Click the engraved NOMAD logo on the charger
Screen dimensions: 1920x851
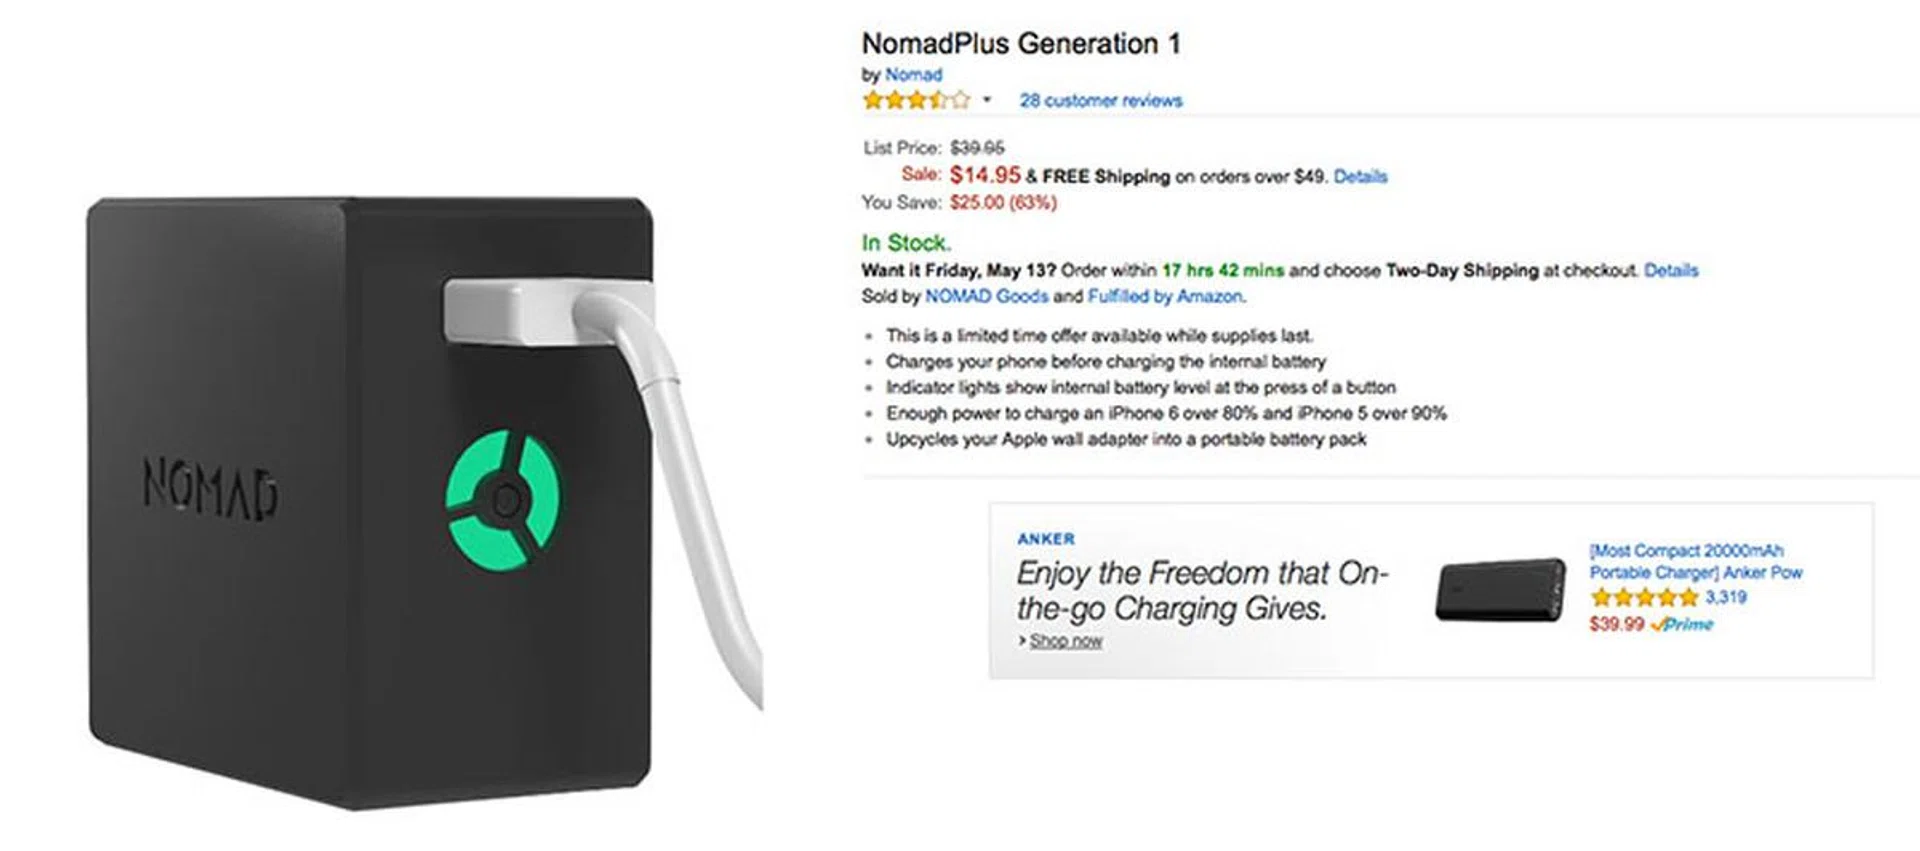coord(210,489)
